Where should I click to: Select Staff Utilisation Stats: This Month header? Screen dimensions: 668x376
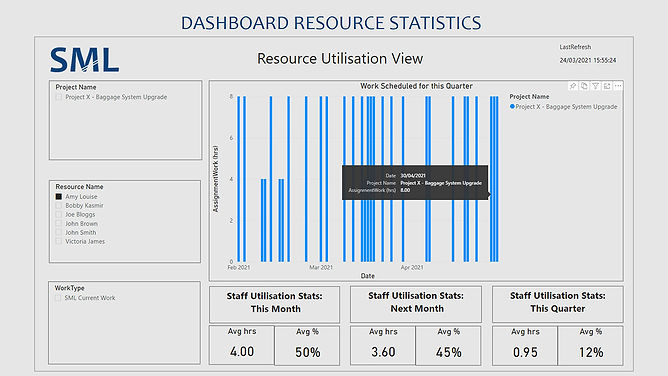tap(275, 302)
